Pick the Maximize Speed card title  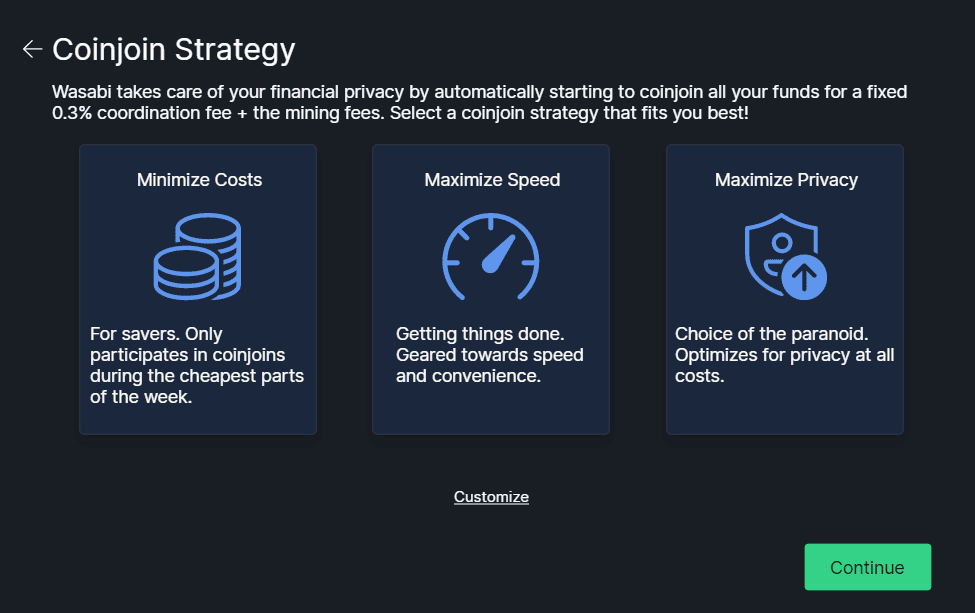pos(492,180)
